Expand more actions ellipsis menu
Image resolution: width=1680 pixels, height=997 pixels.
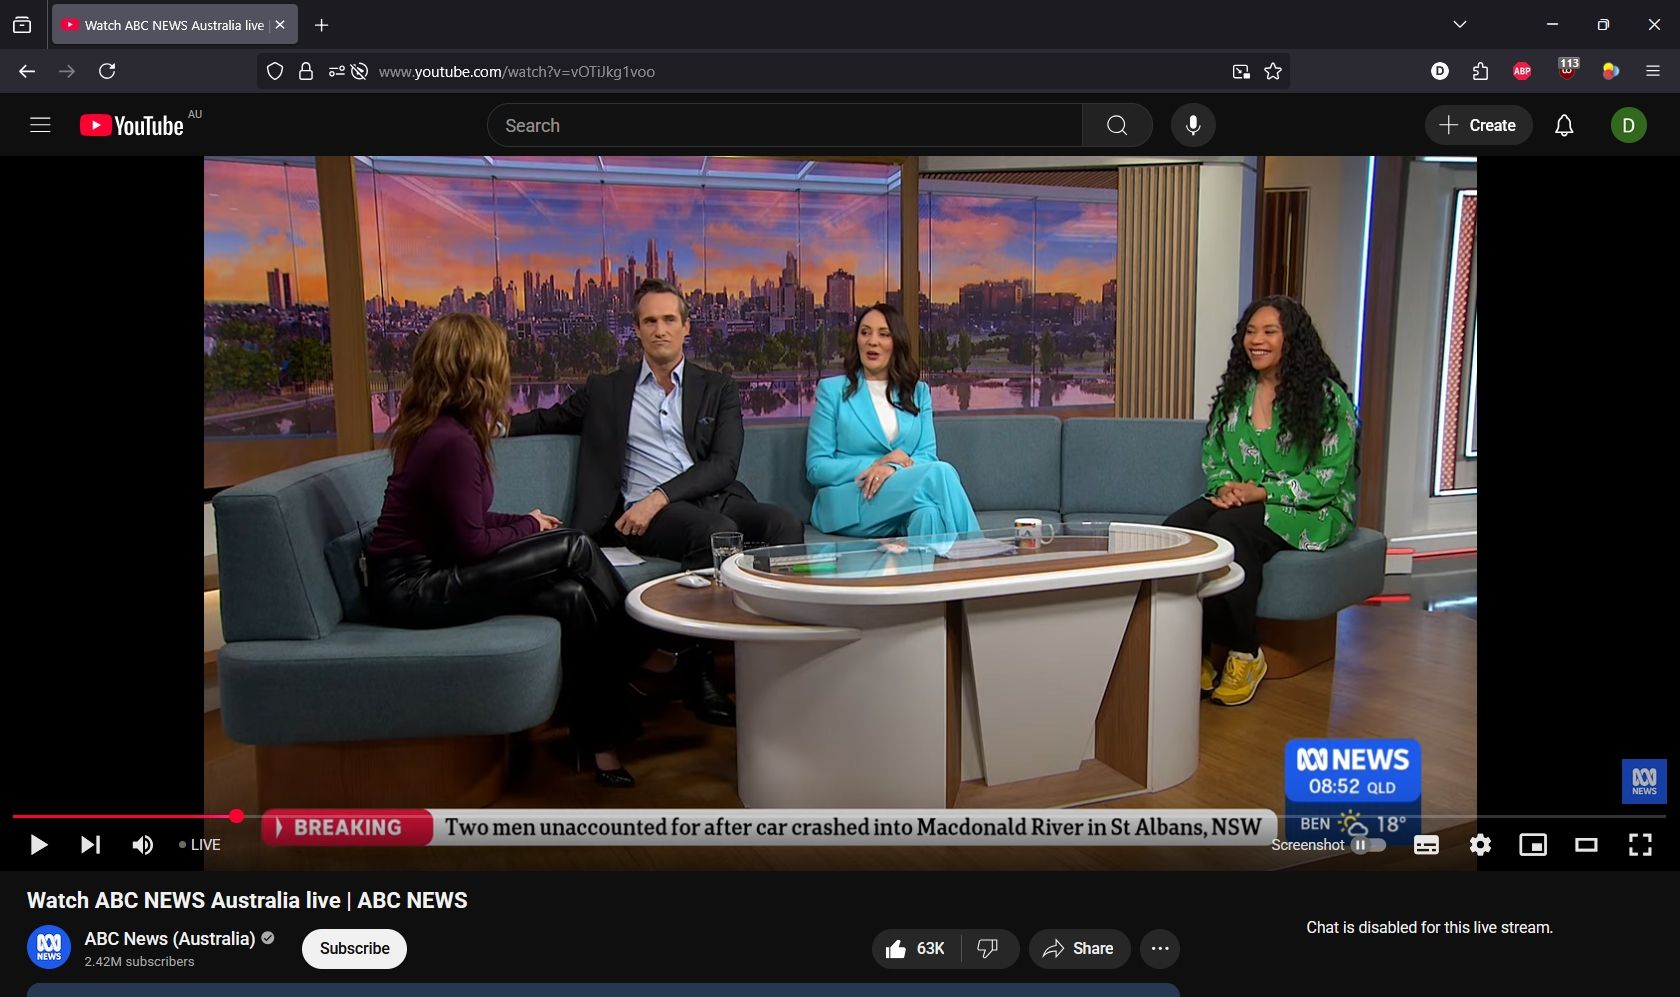pyautogui.click(x=1160, y=949)
